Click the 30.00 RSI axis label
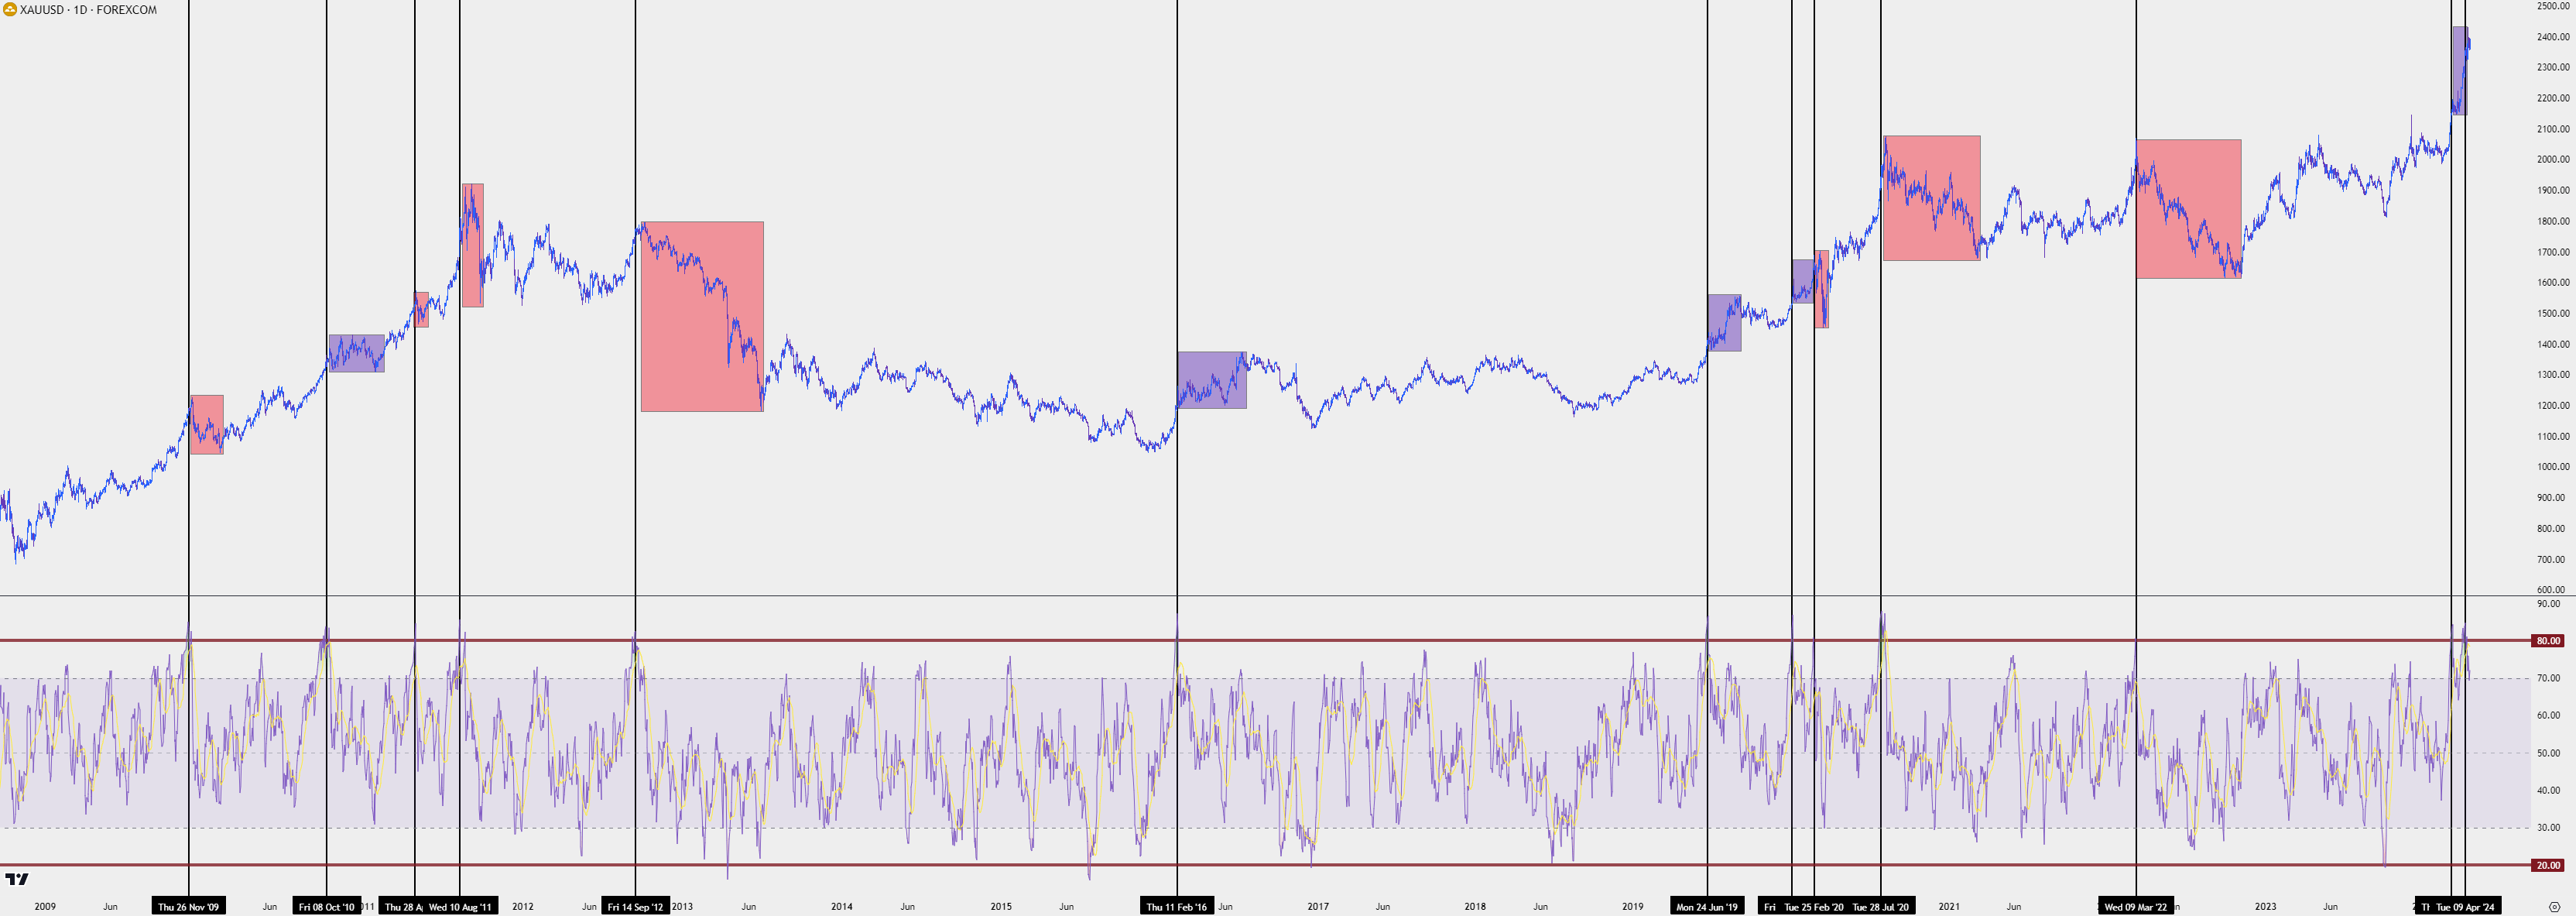This screenshot has height=916, width=2576. click(2549, 828)
